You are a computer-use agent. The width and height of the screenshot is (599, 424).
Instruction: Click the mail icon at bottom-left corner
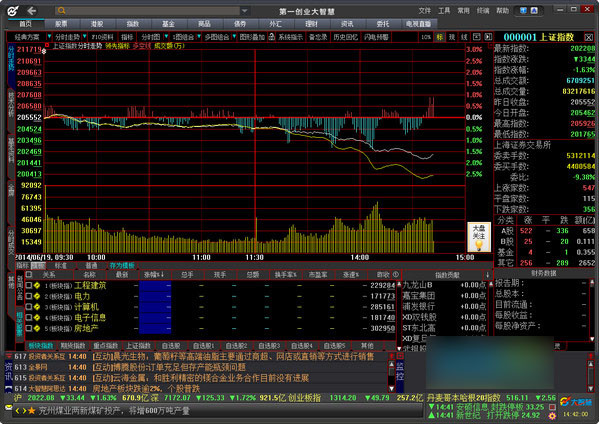(x=8, y=408)
